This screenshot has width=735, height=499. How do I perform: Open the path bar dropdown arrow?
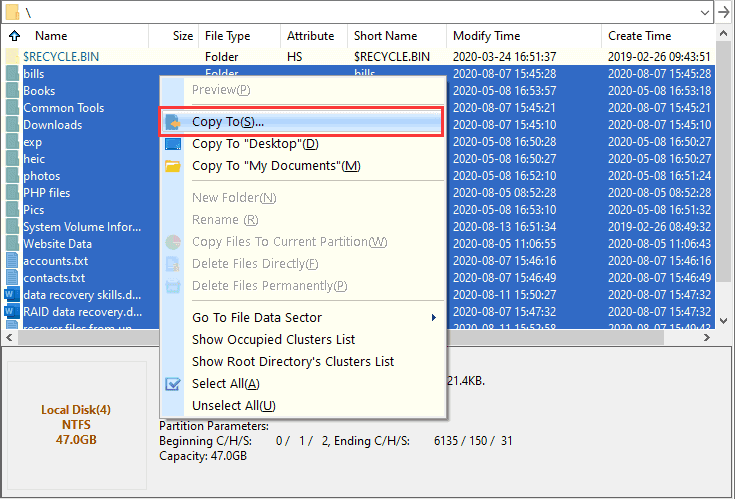[706, 11]
